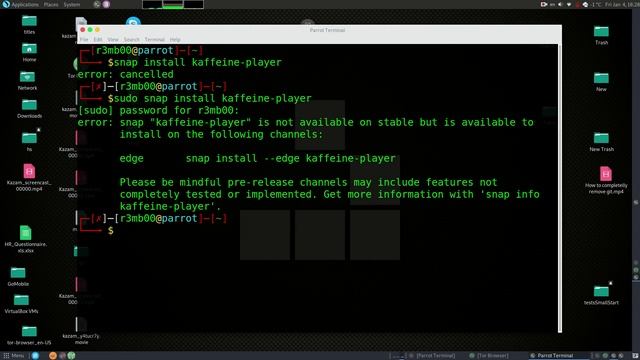Click 'snap install --edge kaffeine-player' text
The width and height of the screenshot is (640, 360).
pyautogui.click(x=291, y=158)
